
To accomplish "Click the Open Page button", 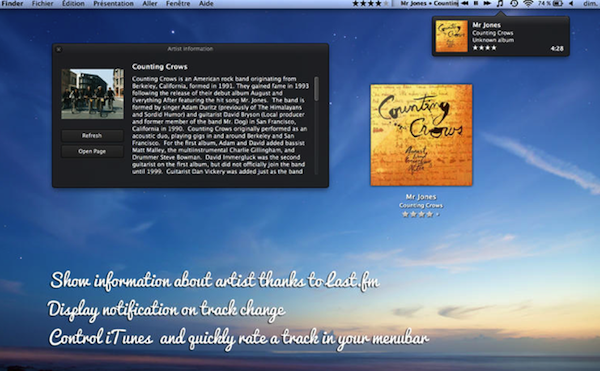I will (x=92, y=151).
